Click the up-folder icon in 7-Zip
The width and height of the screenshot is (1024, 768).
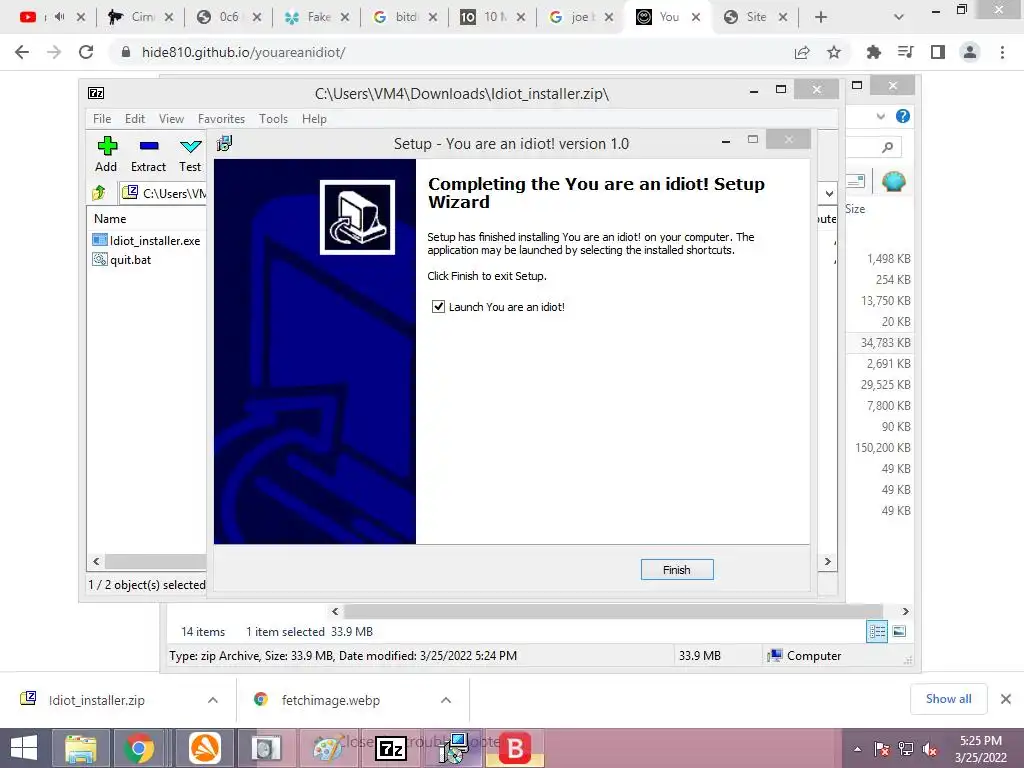click(x=99, y=193)
